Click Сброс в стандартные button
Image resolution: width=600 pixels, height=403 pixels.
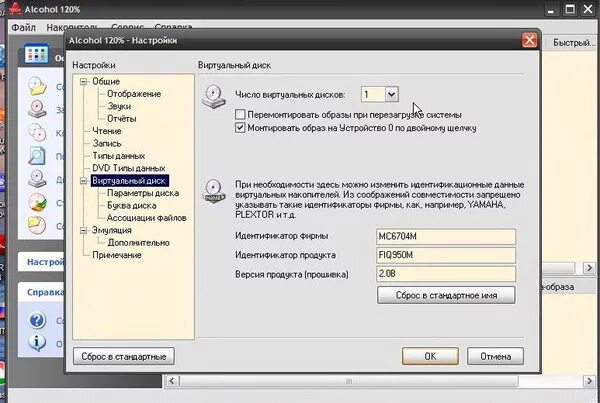point(124,356)
